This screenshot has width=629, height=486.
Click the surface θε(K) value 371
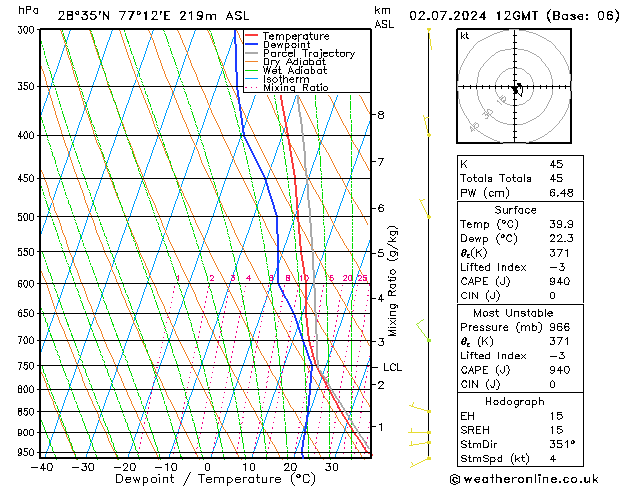(x=560, y=253)
